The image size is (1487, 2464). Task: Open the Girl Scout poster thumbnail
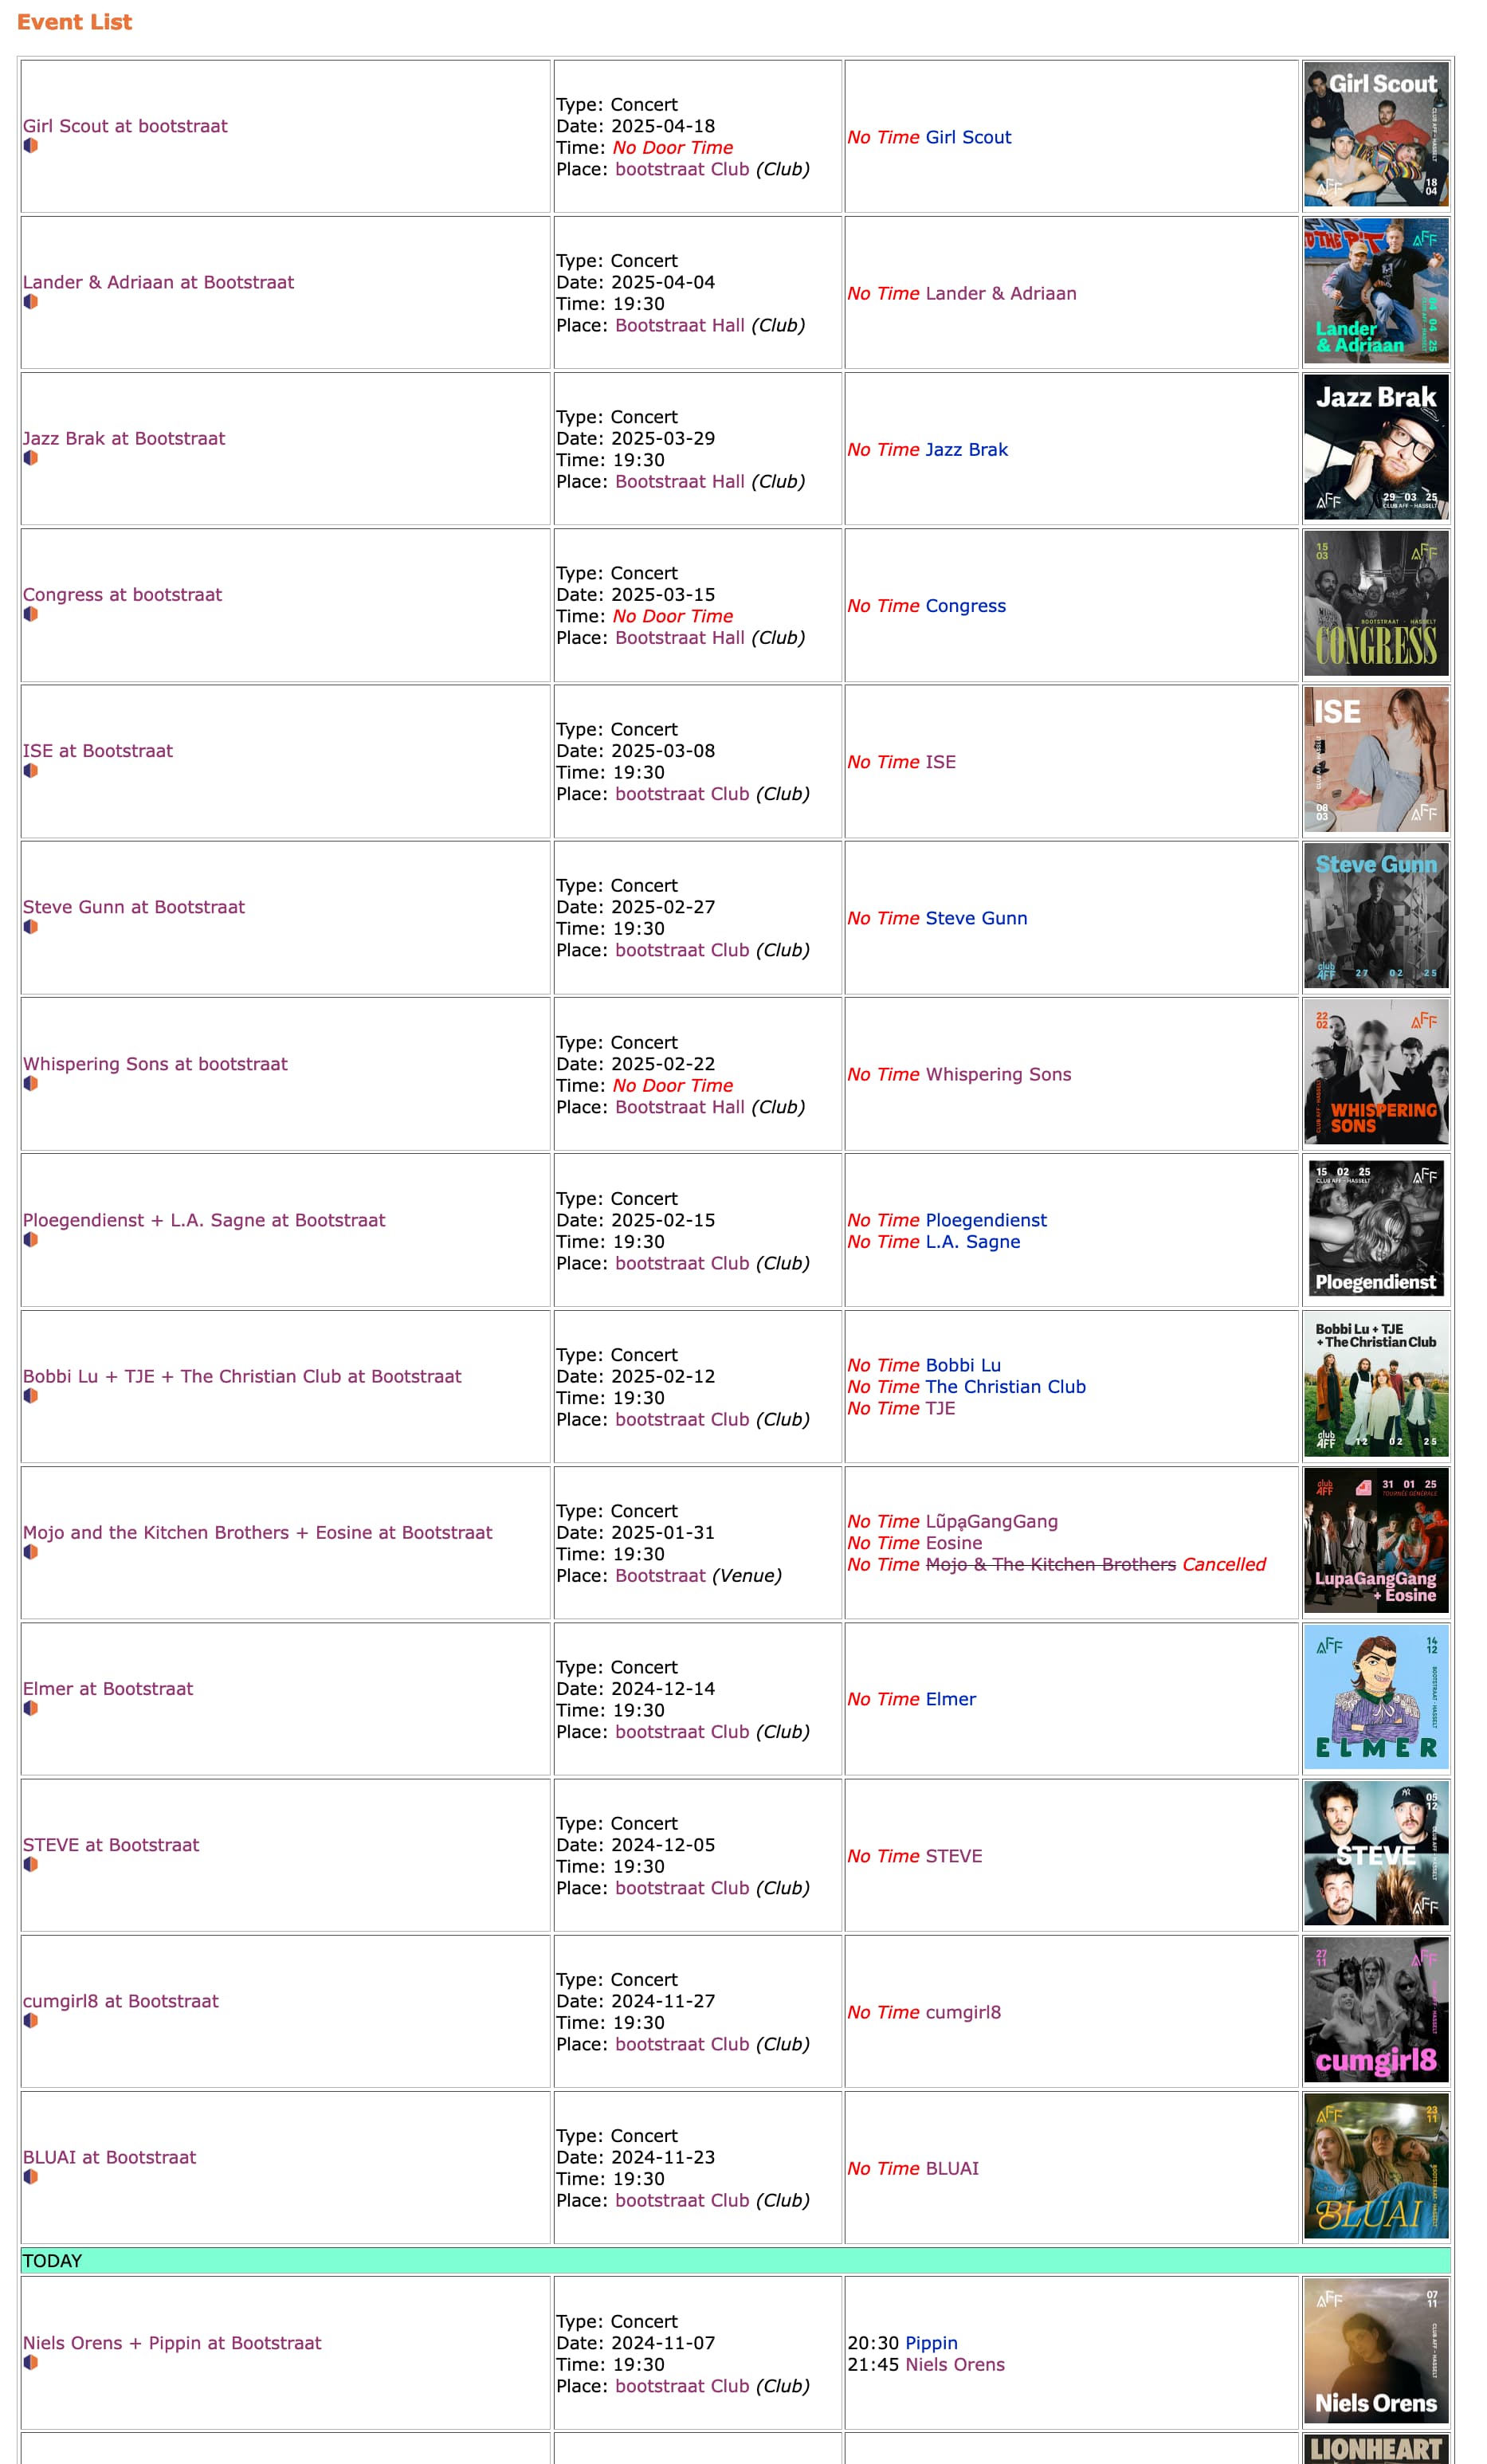click(1376, 135)
